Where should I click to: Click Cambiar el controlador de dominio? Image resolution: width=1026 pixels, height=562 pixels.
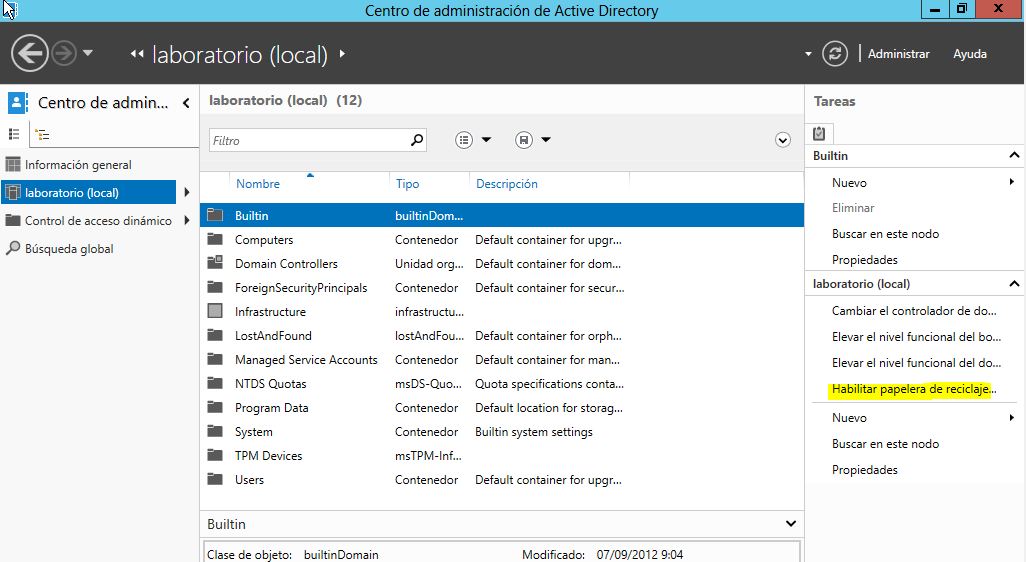point(914,311)
